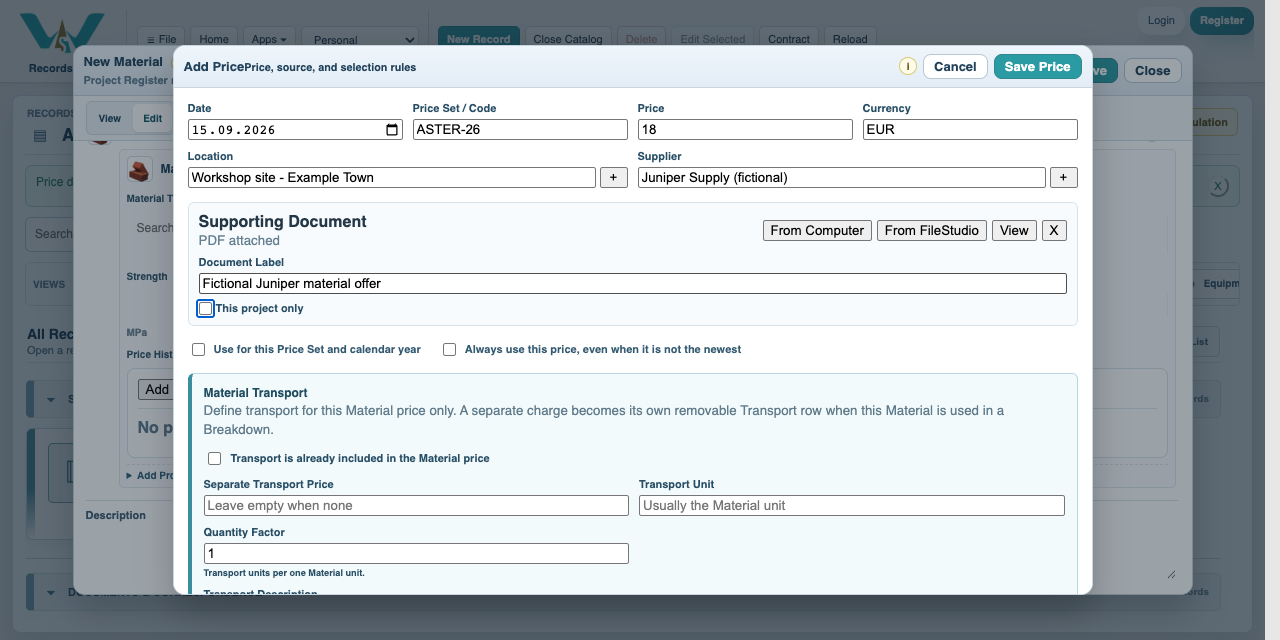Click the Price Set / Code field
This screenshot has width=1280, height=640.
(520, 129)
